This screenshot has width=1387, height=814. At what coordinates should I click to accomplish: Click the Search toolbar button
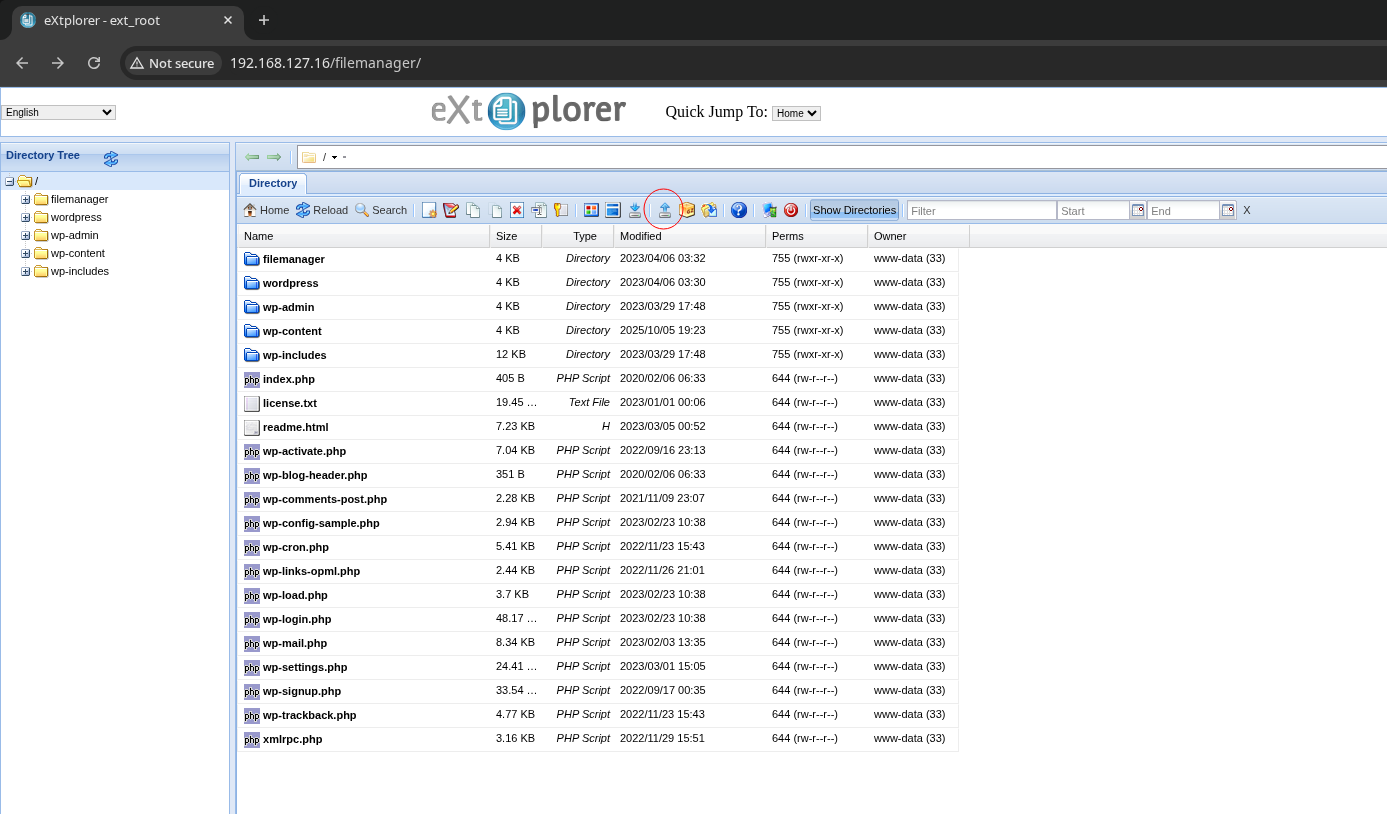click(381, 210)
